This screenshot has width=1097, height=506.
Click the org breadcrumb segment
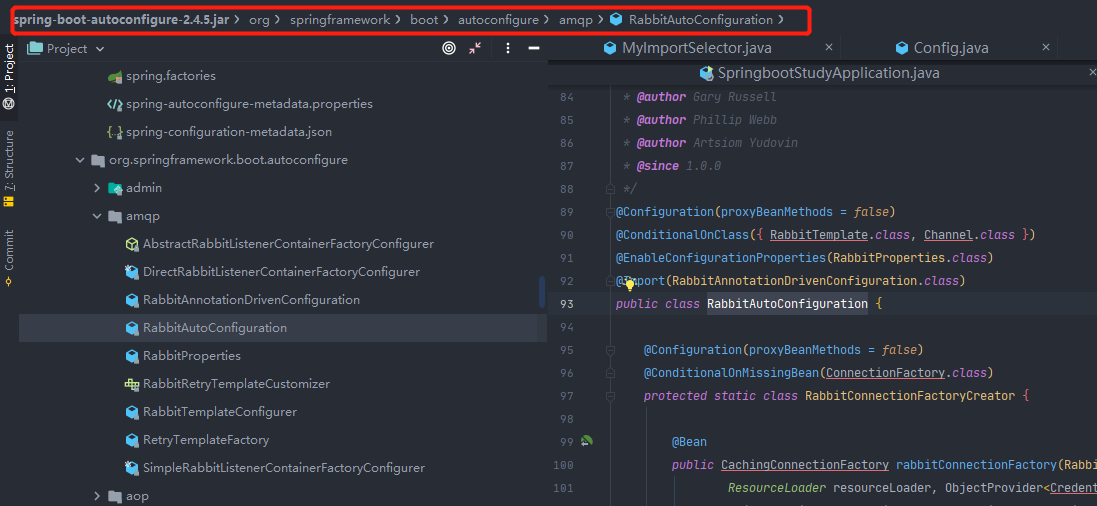259,20
